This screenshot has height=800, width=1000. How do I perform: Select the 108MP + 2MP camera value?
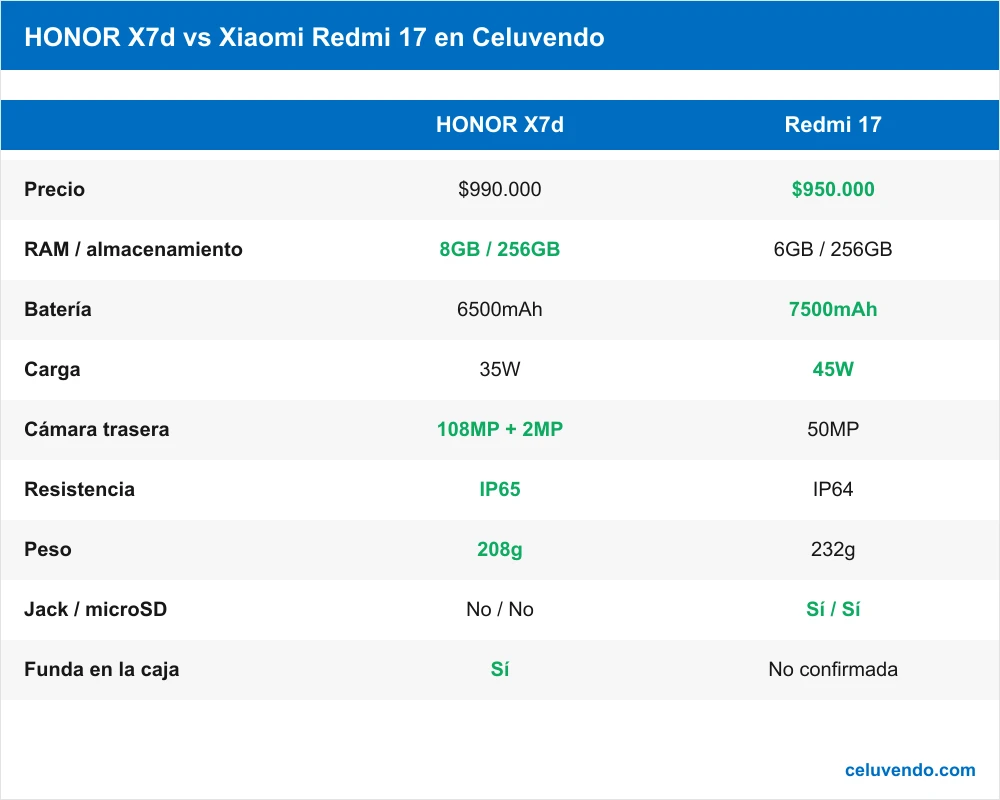pyautogui.click(x=499, y=429)
